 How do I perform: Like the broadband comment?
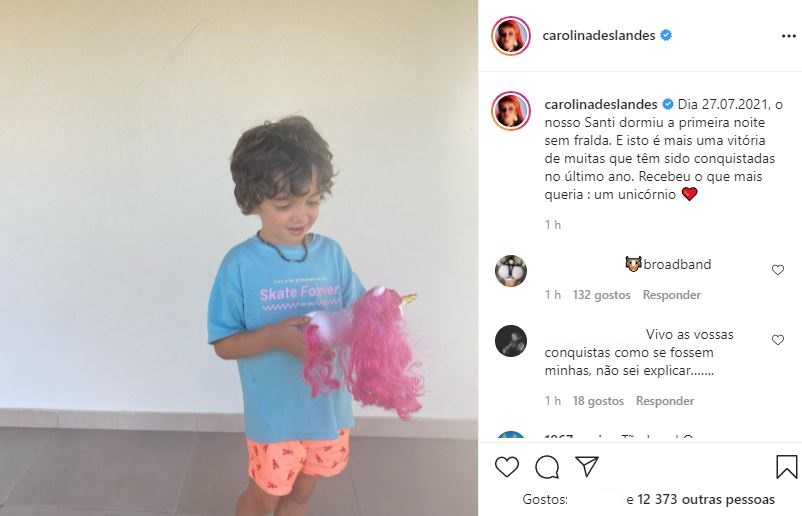pyautogui.click(x=777, y=270)
